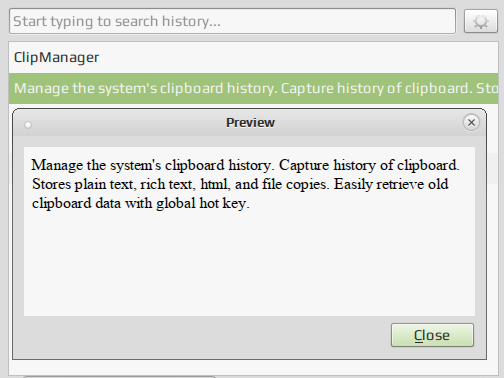
Task: Click the Preview dialog title bar menu dot
Action: point(28,125)
